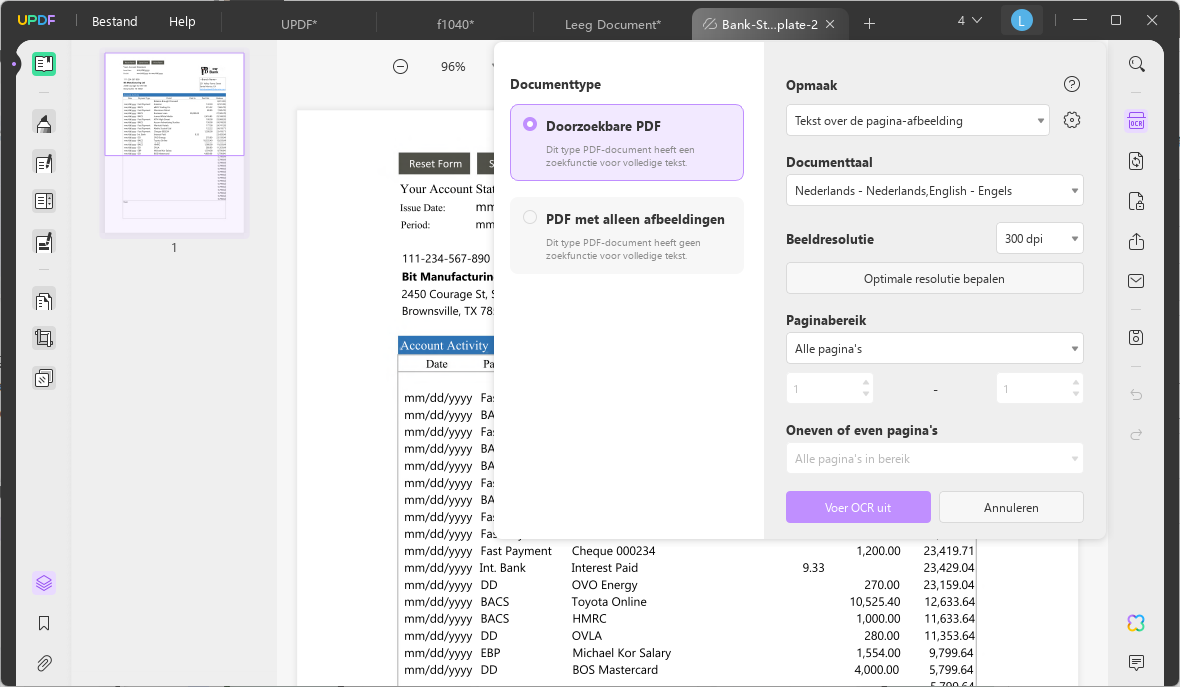Open the Opmaak help question icon
Viewport: 1180px width, 687px height.
[1072, 84]
